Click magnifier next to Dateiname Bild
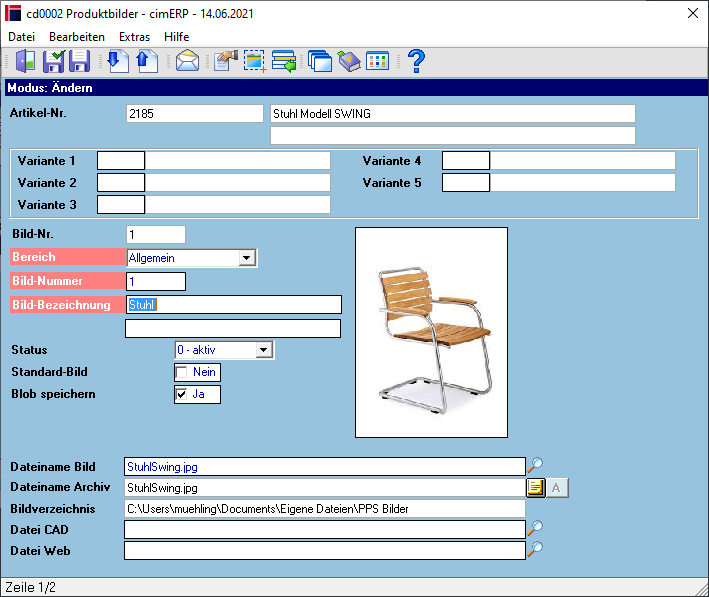709x597 pixels. [535, 464]
